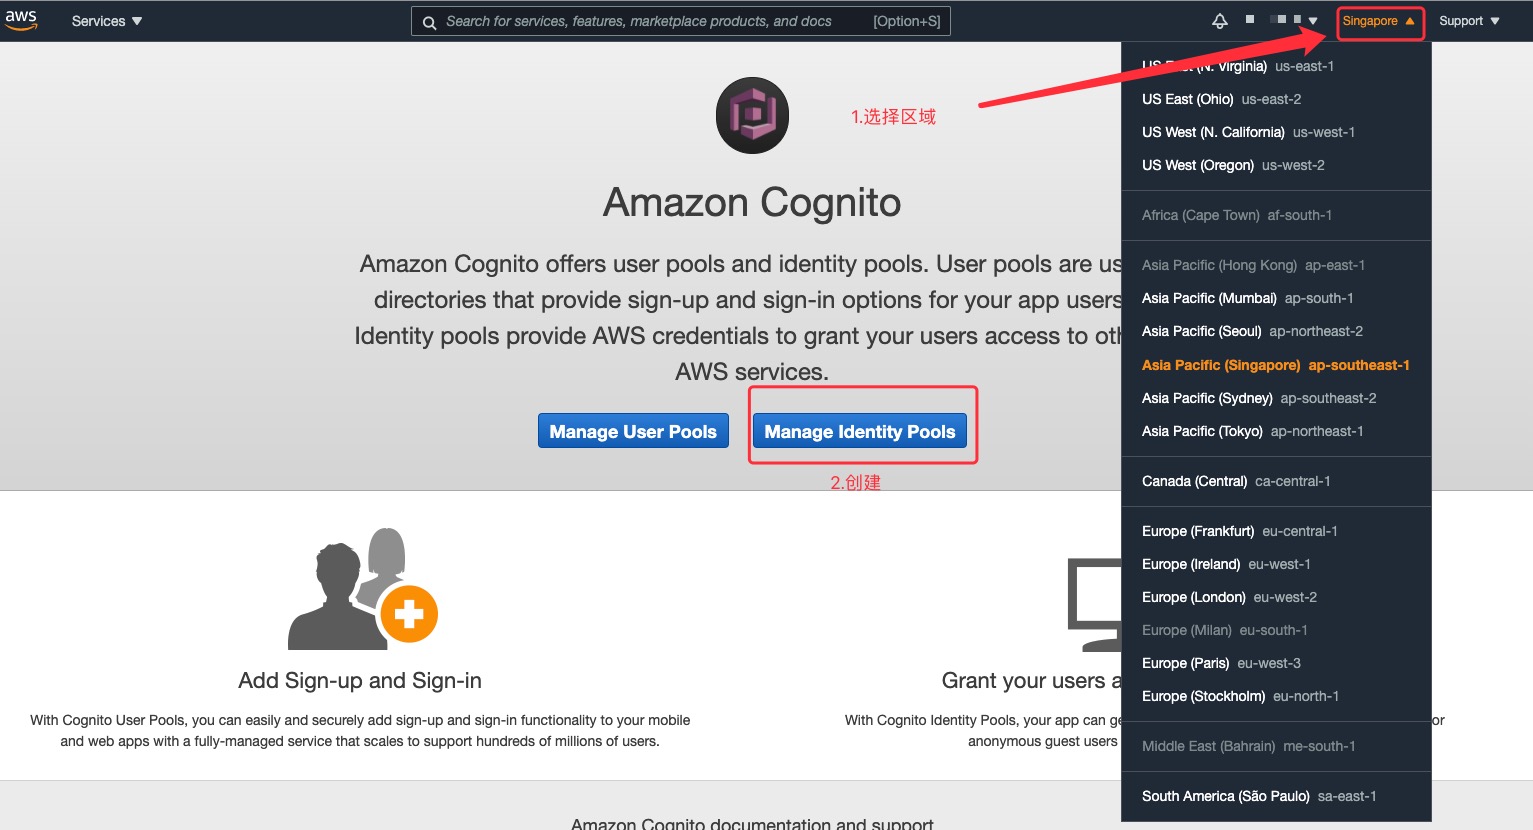Click the Grant your users heading

1031,681
